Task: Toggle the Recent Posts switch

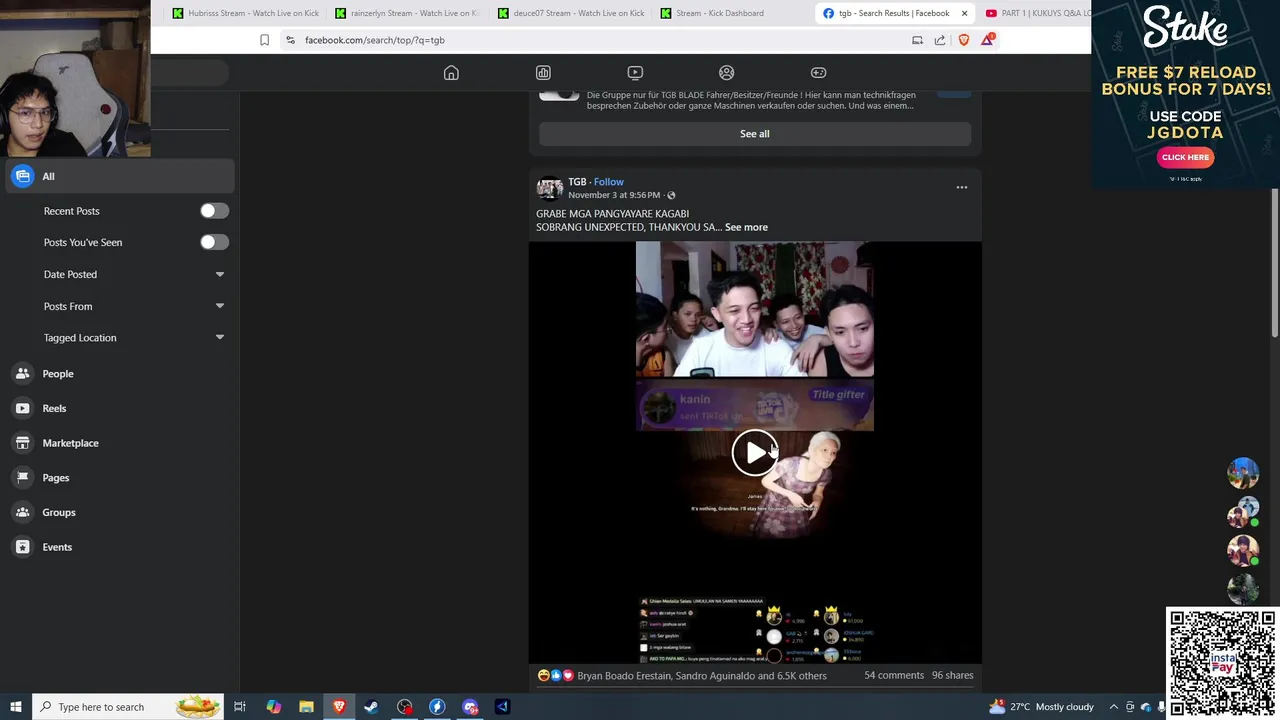Action: pos(214,211)
